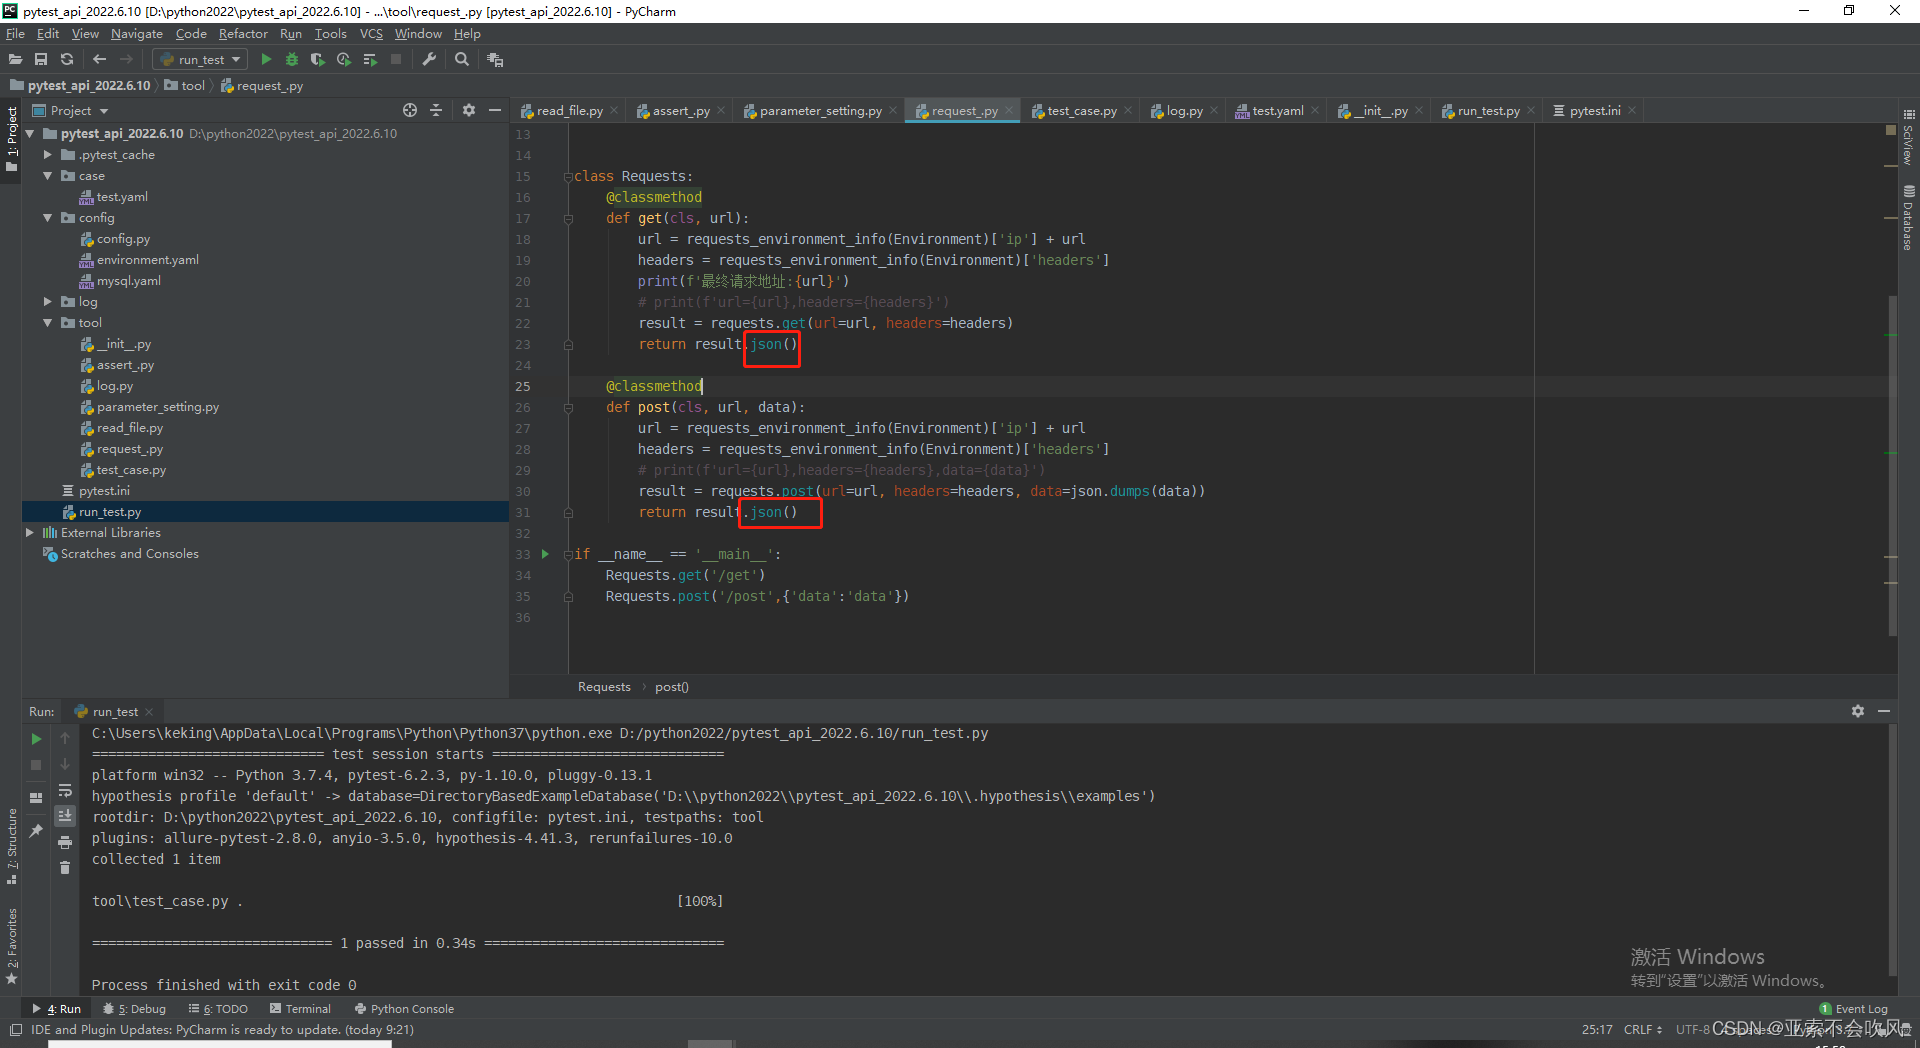1920x1048 pixels.
Task: Open run with concurrency diagram icon
Action: (x=370, y=60)
